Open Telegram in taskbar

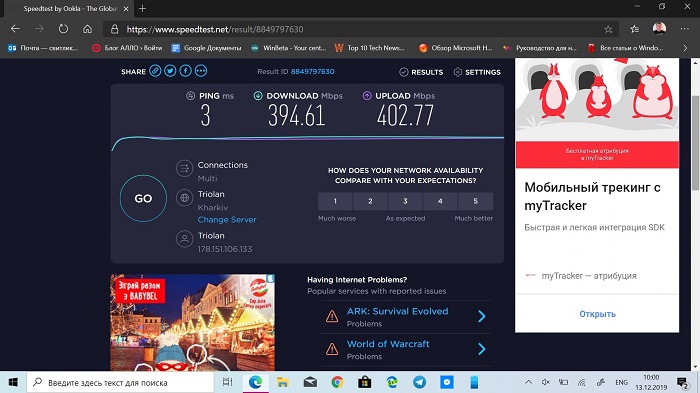[x=419, y=382]
